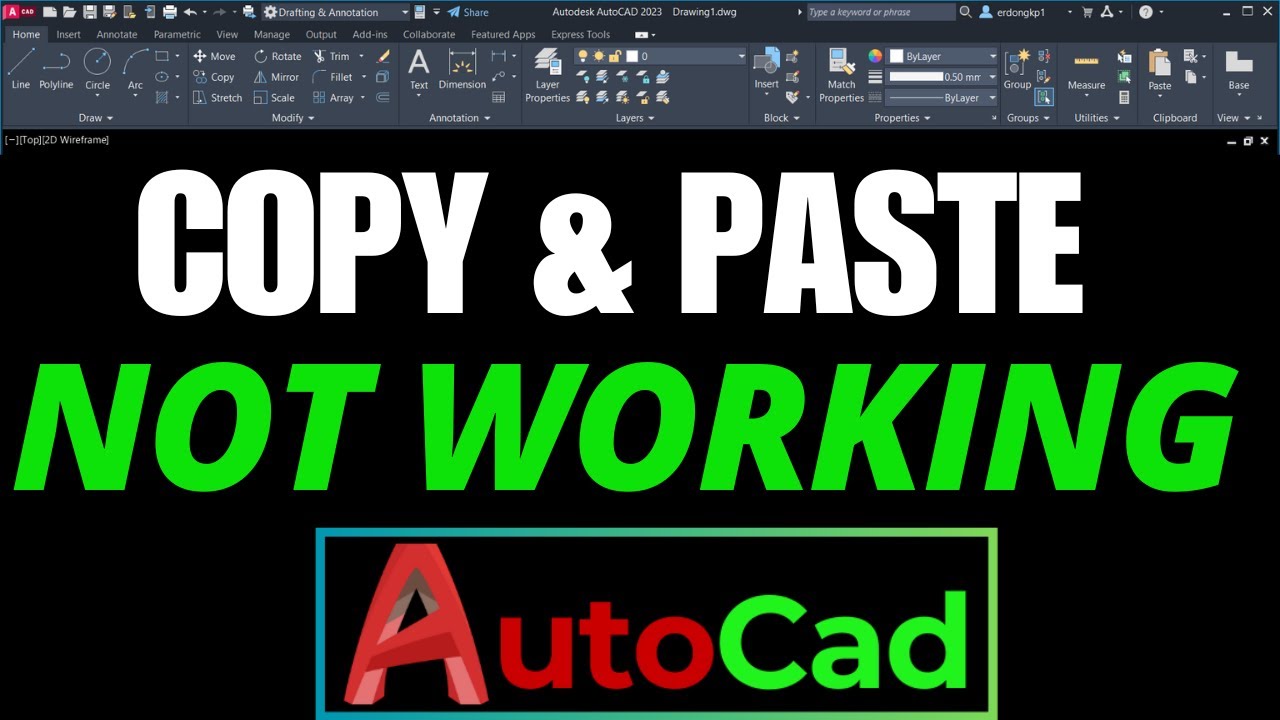Click the keyword search input field

[x=880, y=12]
